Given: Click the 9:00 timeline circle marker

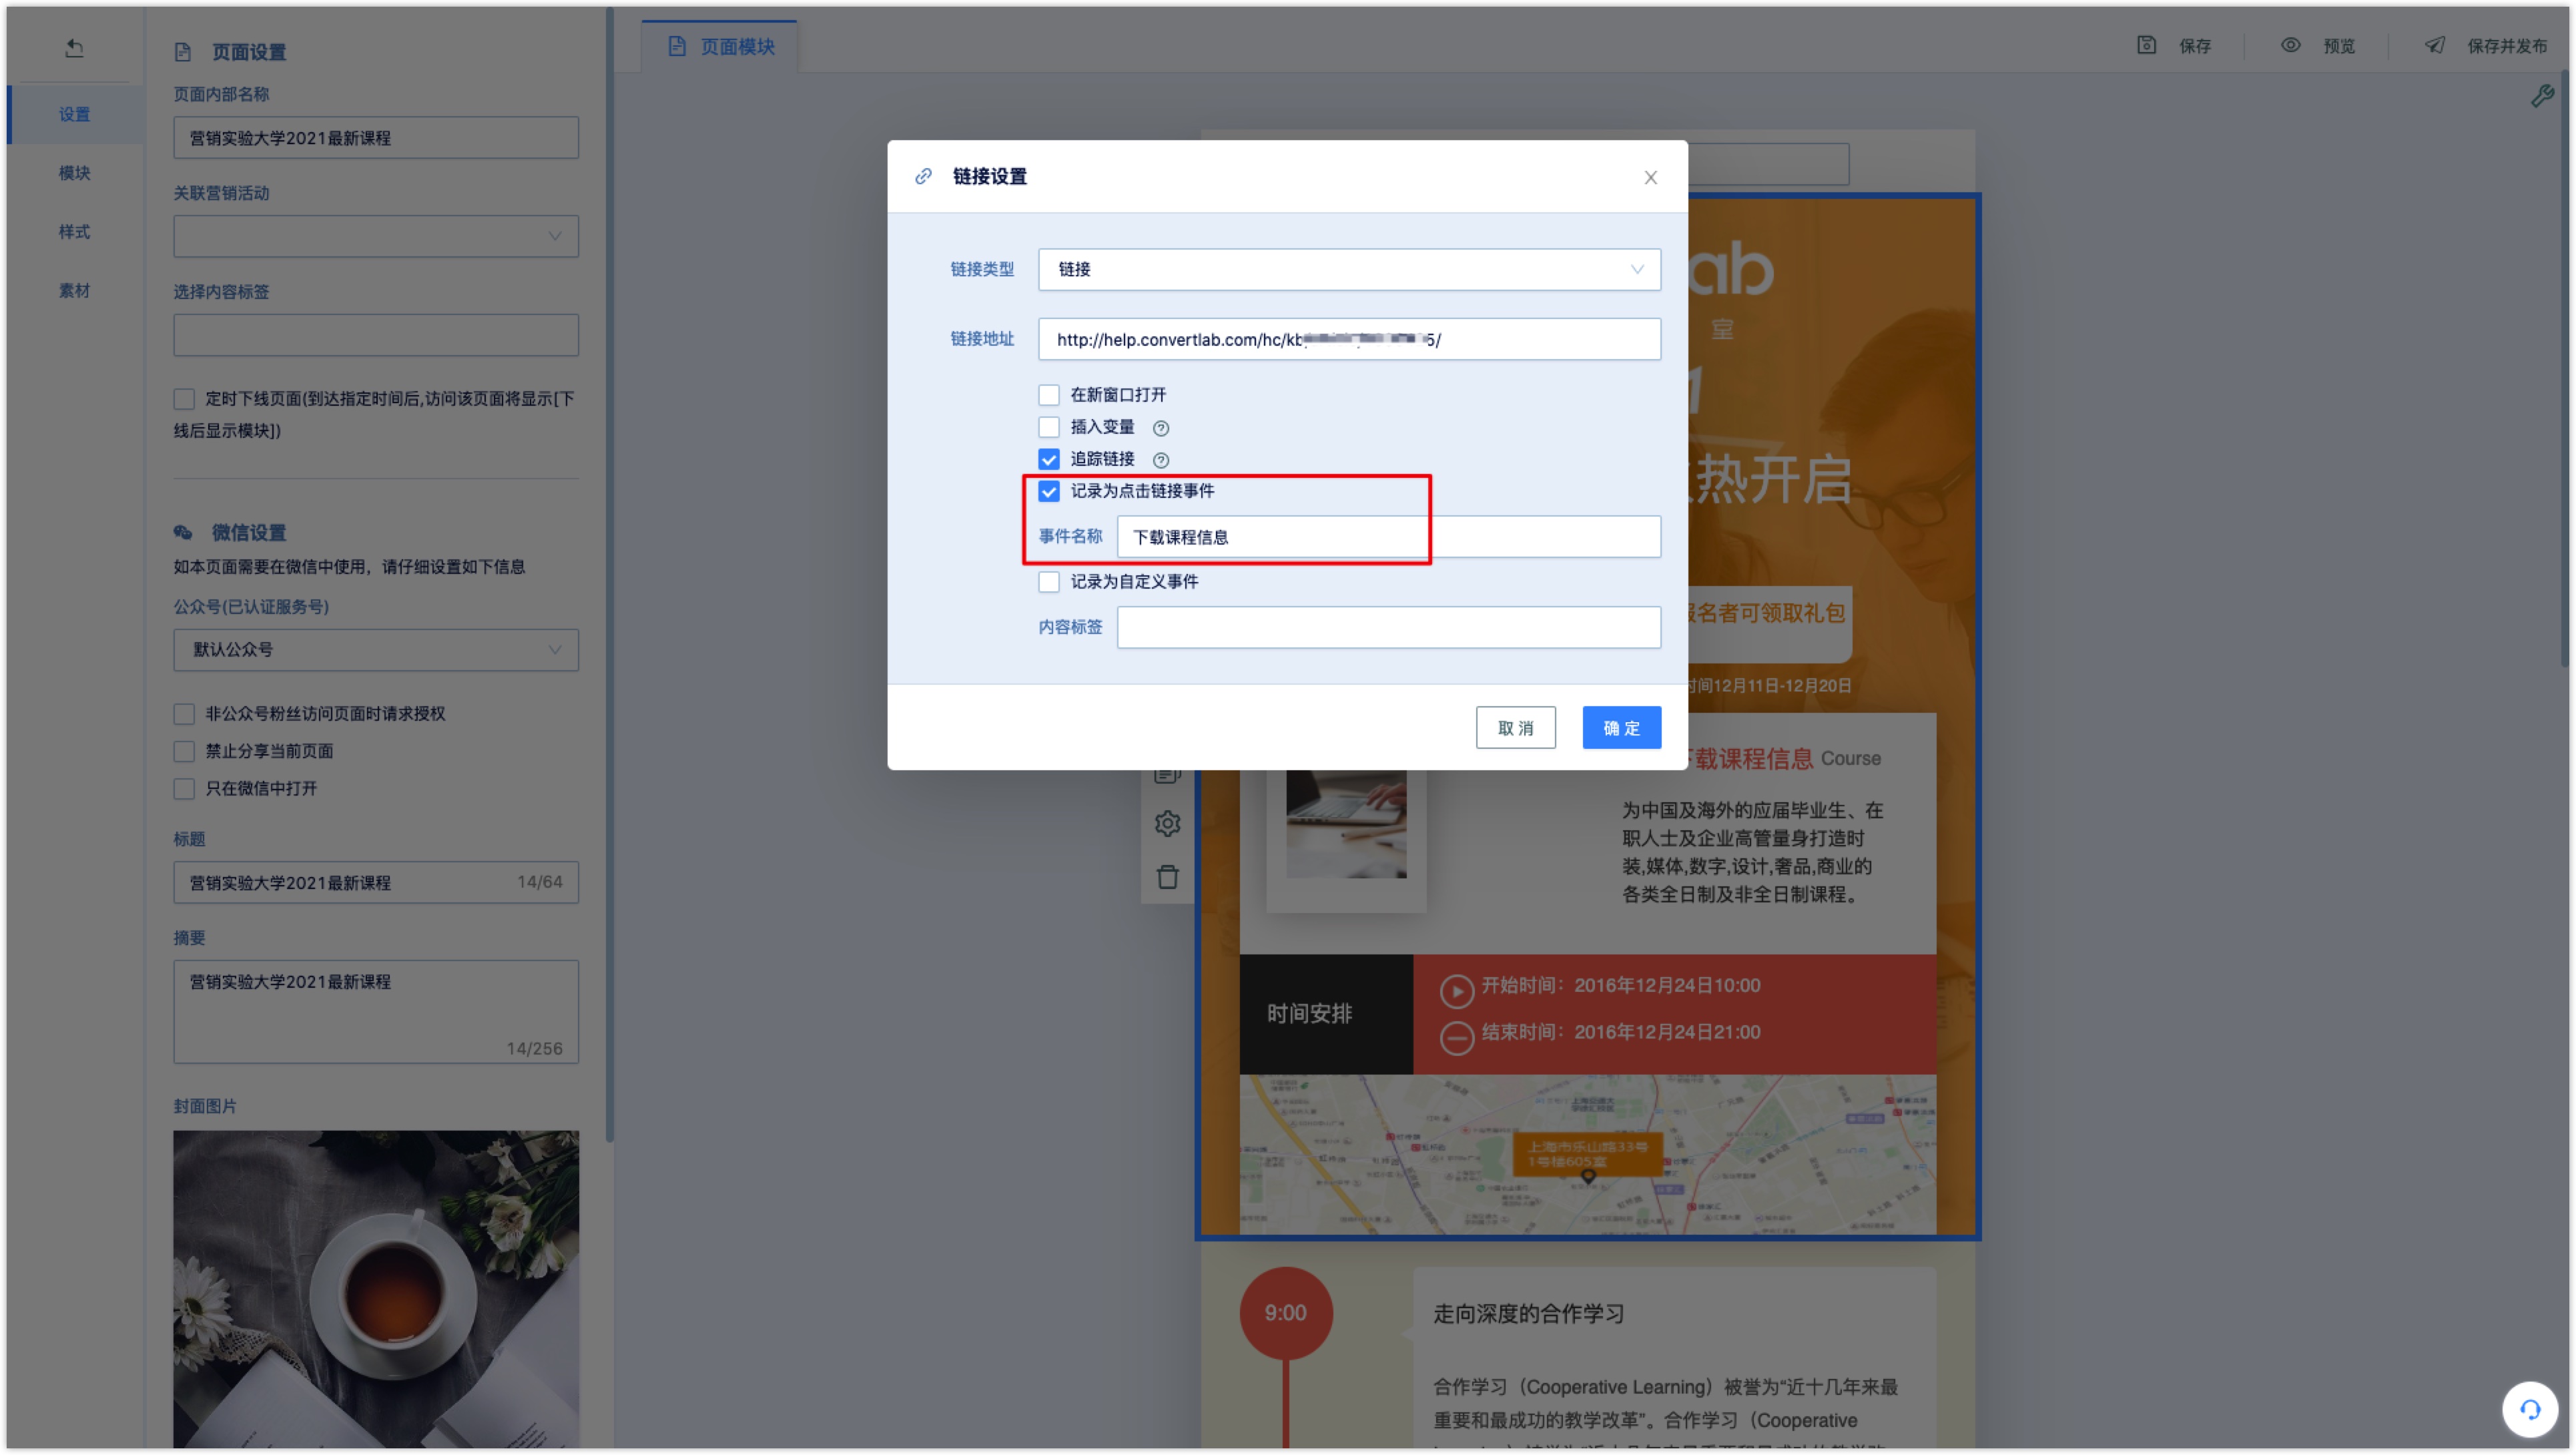Looking at the screenshot, I should (1285, 1312).
